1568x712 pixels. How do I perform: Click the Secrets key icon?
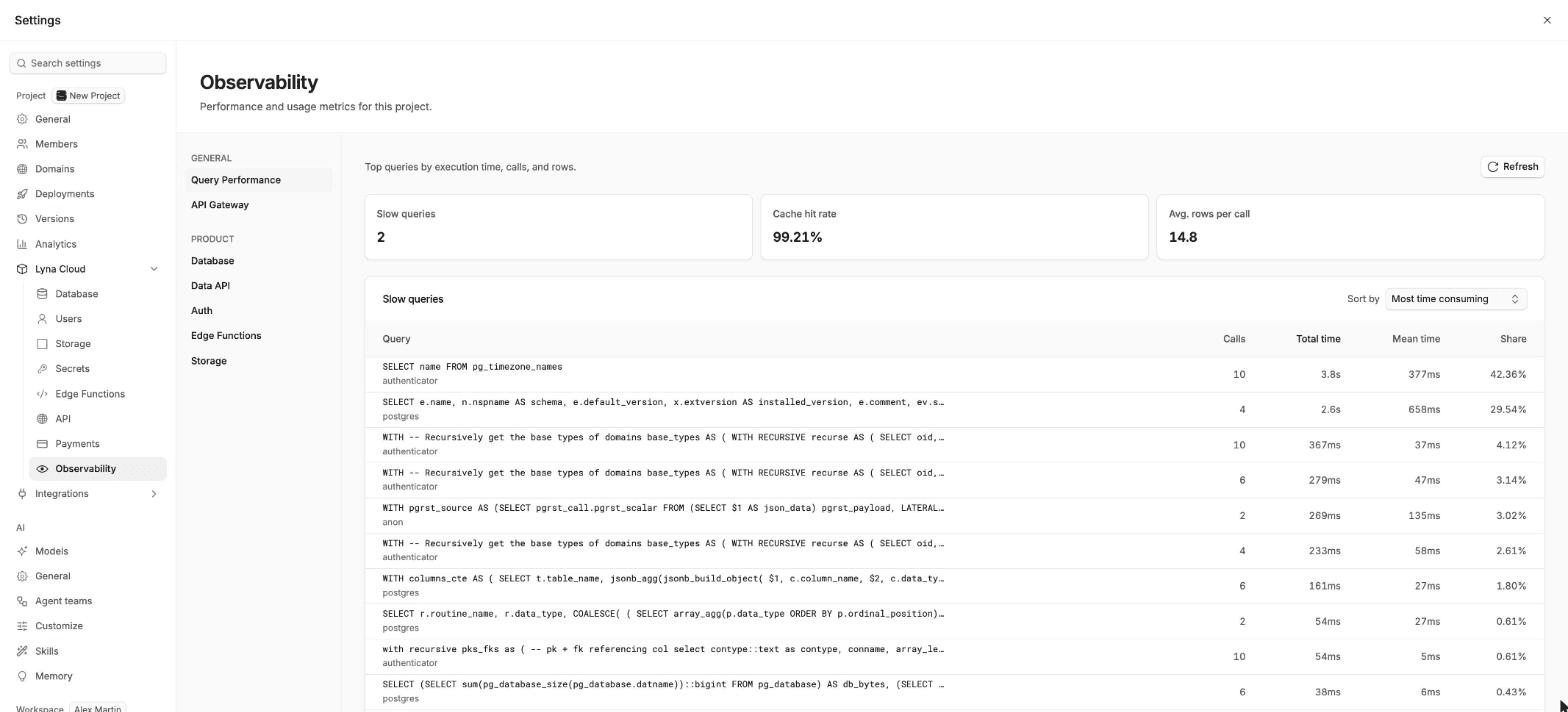pyautogui.click(x=42, y=369)
